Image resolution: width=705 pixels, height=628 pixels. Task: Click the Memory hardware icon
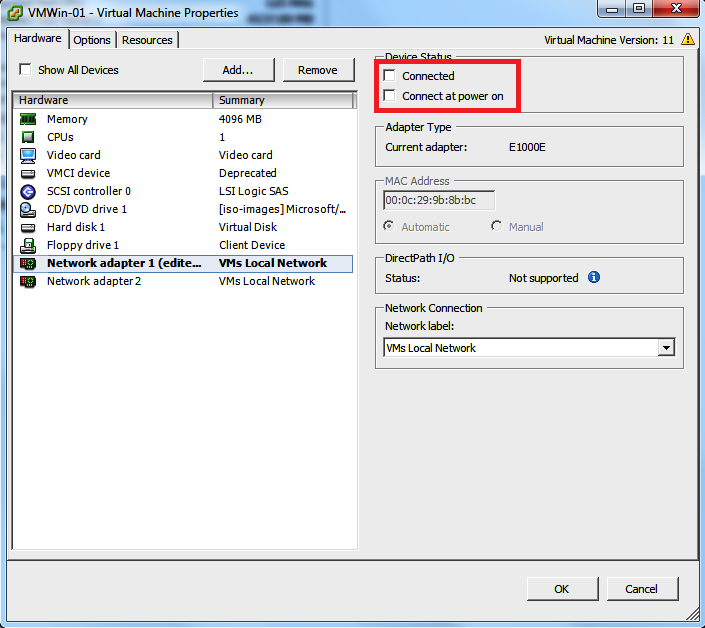(28, 119)
